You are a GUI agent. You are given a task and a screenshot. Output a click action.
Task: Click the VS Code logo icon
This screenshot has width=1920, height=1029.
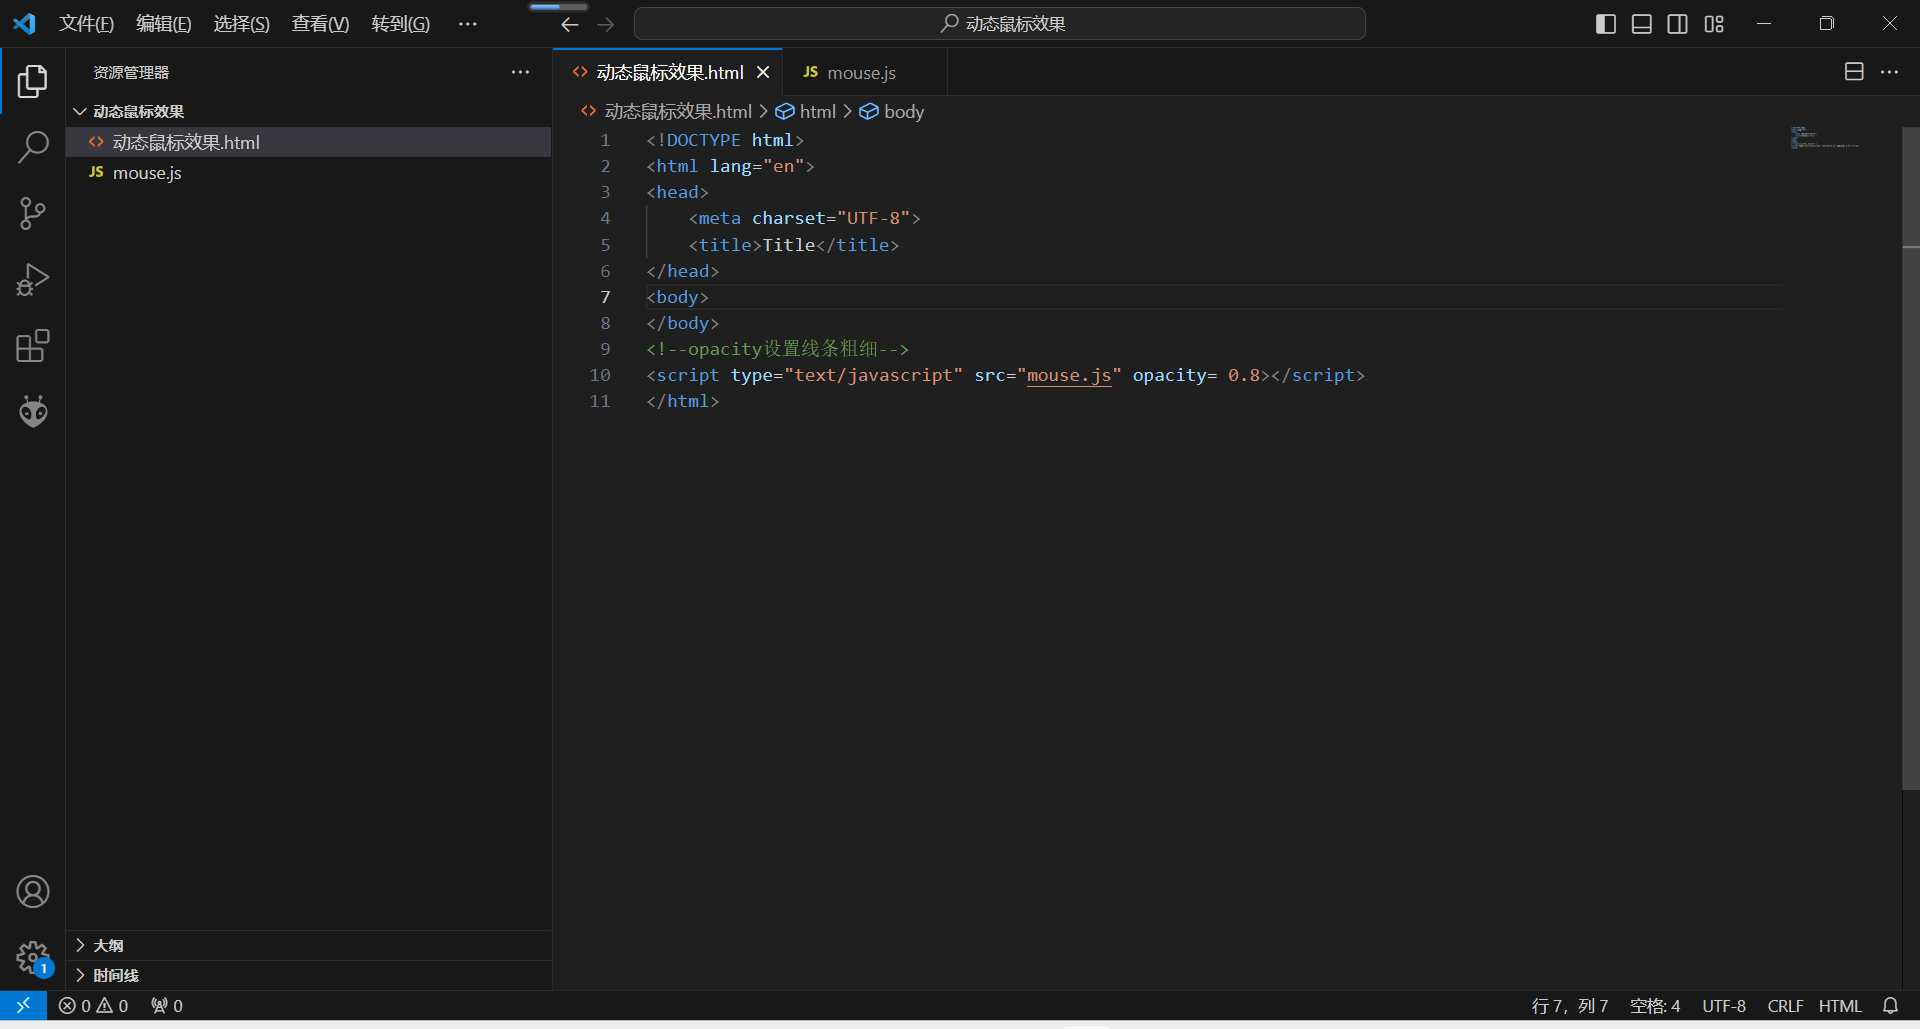tap(24, 23)
